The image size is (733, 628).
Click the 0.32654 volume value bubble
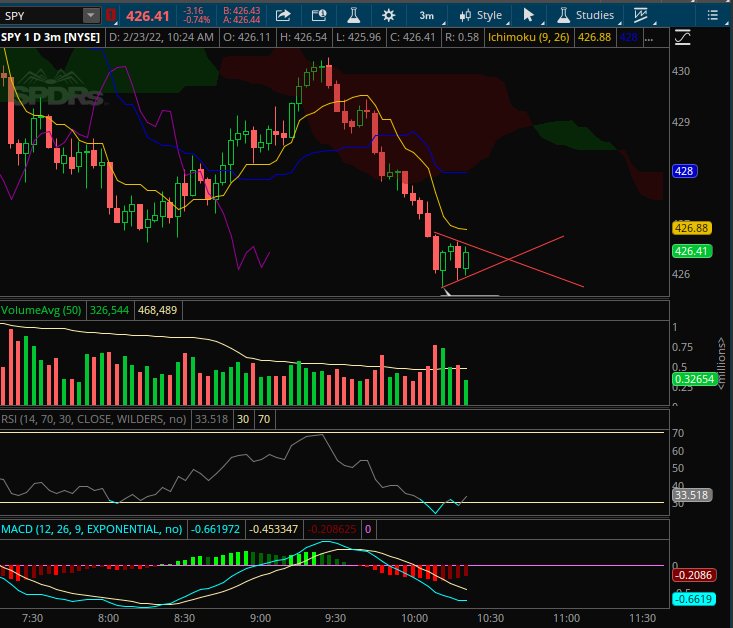(x=695, y=378)
